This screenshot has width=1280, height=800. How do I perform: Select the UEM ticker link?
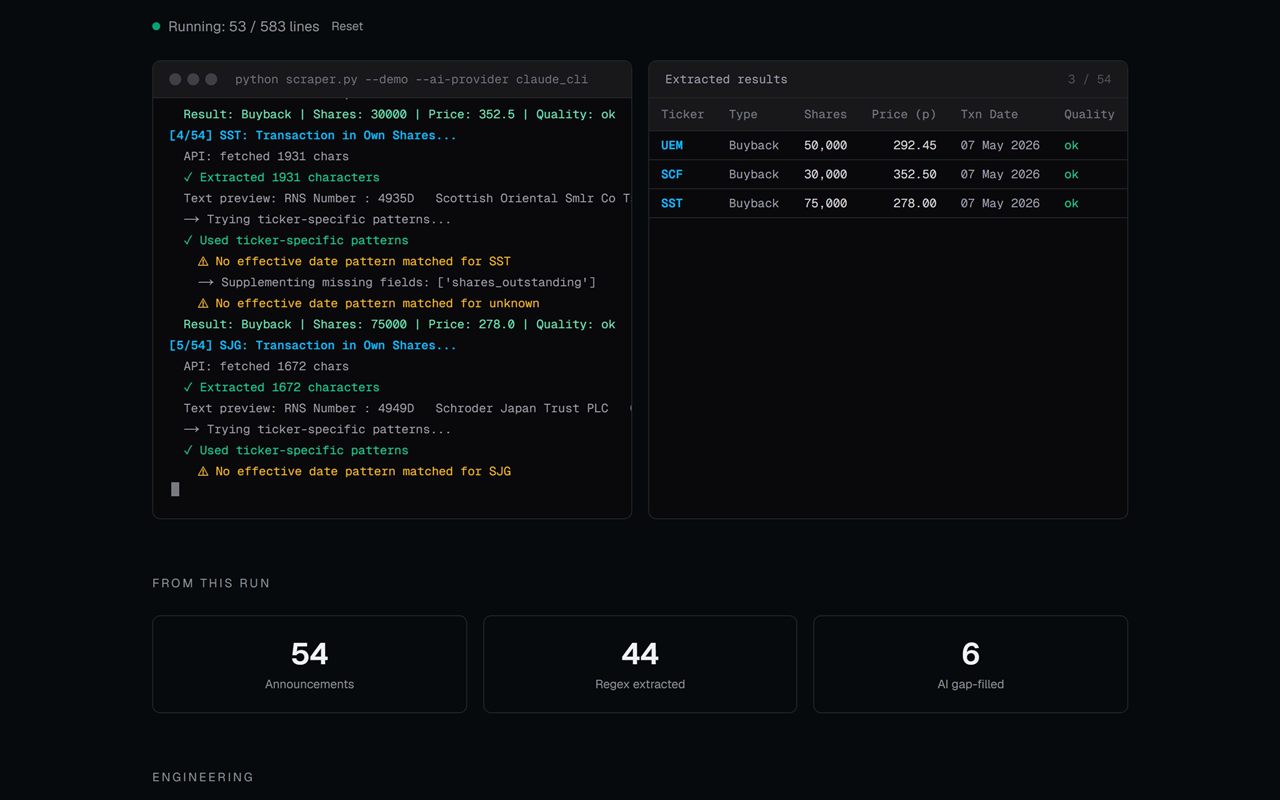point(672,145)
